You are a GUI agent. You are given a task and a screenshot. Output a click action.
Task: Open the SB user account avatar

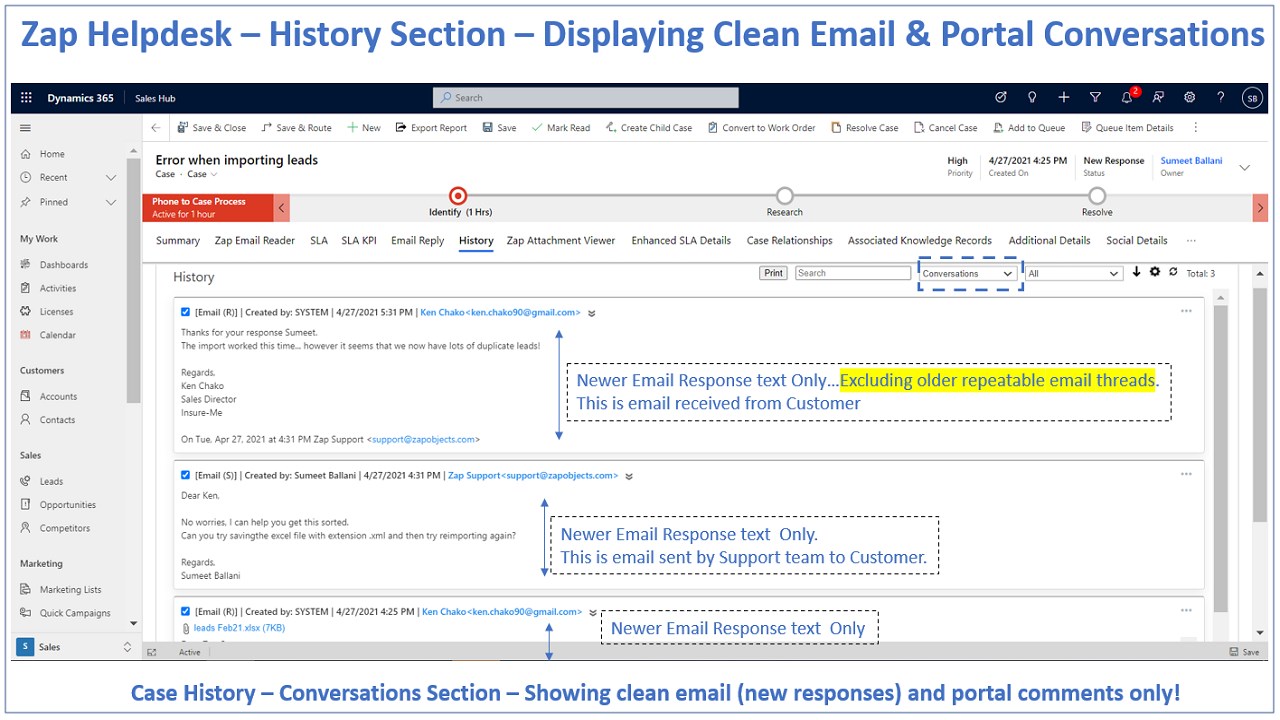click(1252, 98)
